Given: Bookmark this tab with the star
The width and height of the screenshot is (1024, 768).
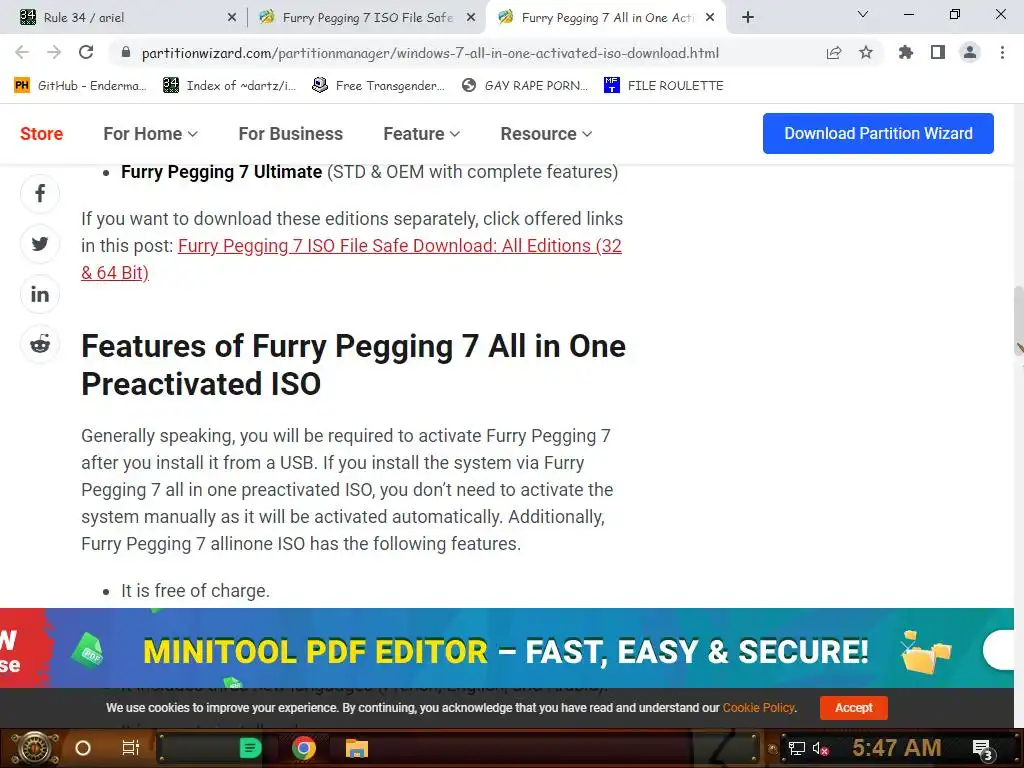Looking at the screenshot, I should click(866, 52).
